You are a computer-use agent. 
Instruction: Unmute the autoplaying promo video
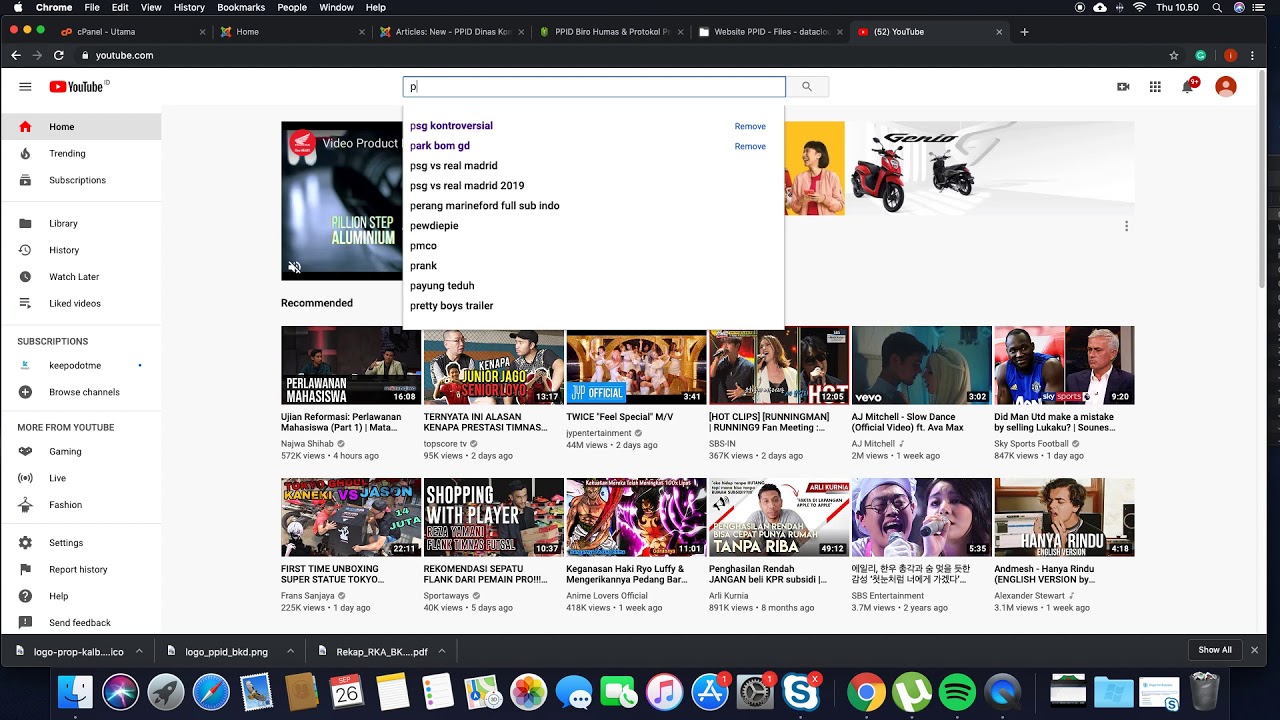295,267
